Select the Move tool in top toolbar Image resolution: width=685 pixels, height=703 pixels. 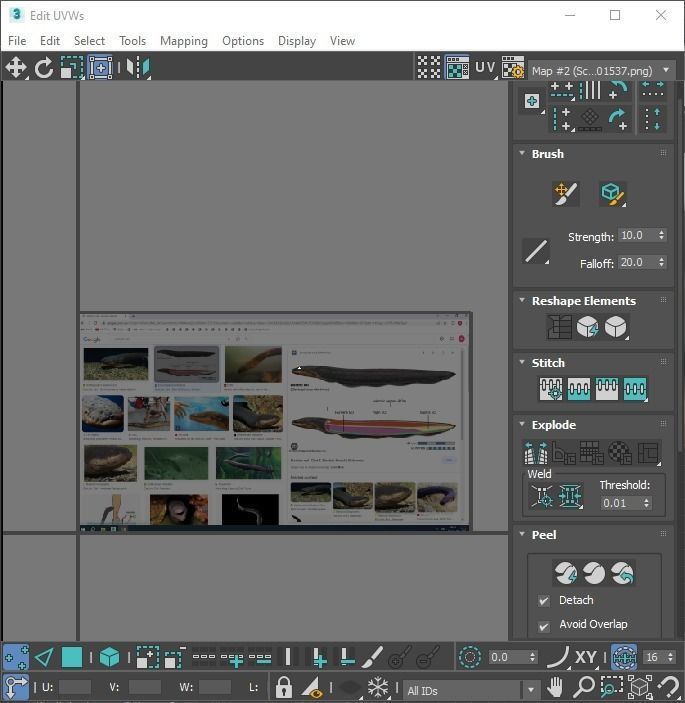tap(16, 67)
